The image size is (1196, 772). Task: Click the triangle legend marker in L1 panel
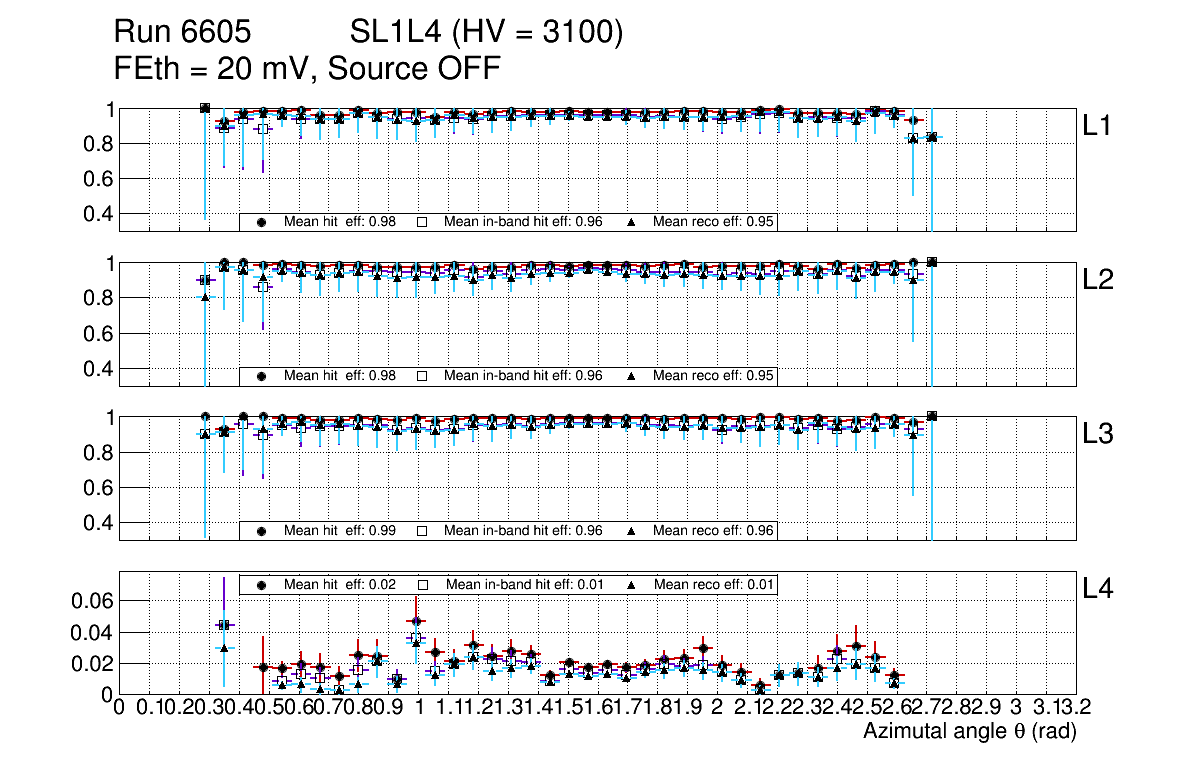tap(632, 222)
